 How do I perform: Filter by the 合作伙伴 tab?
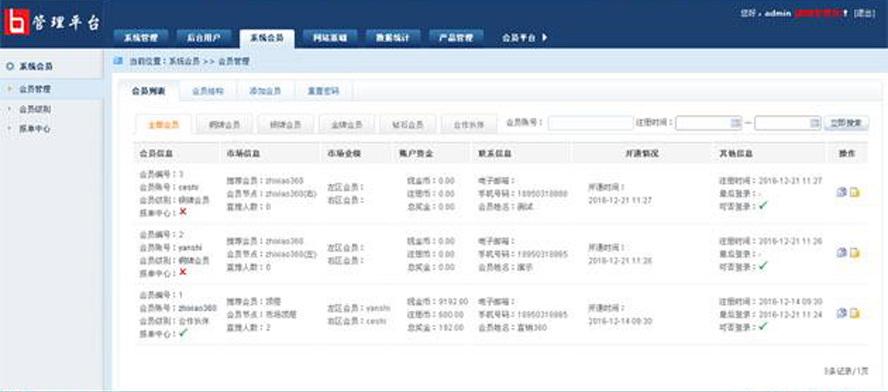click(x=469, y=124)
